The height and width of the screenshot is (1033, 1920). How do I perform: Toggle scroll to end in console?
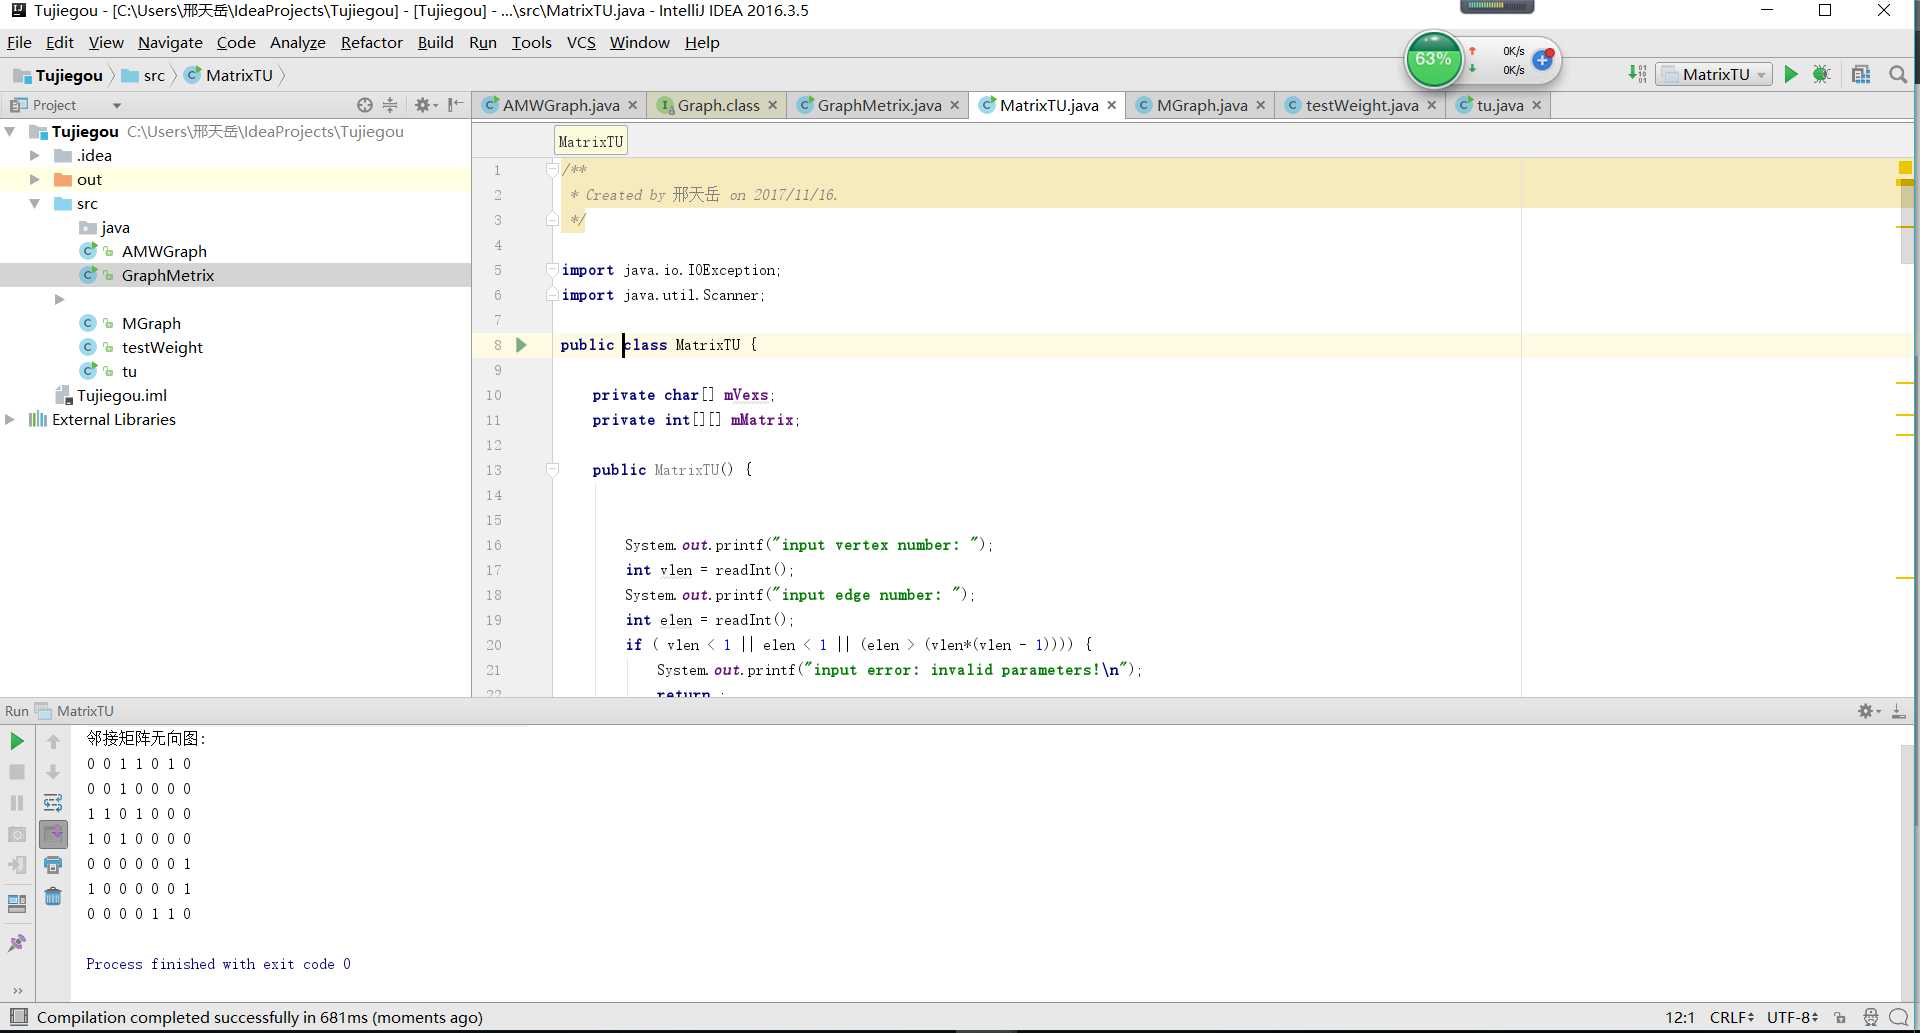(x=53, y=834)
